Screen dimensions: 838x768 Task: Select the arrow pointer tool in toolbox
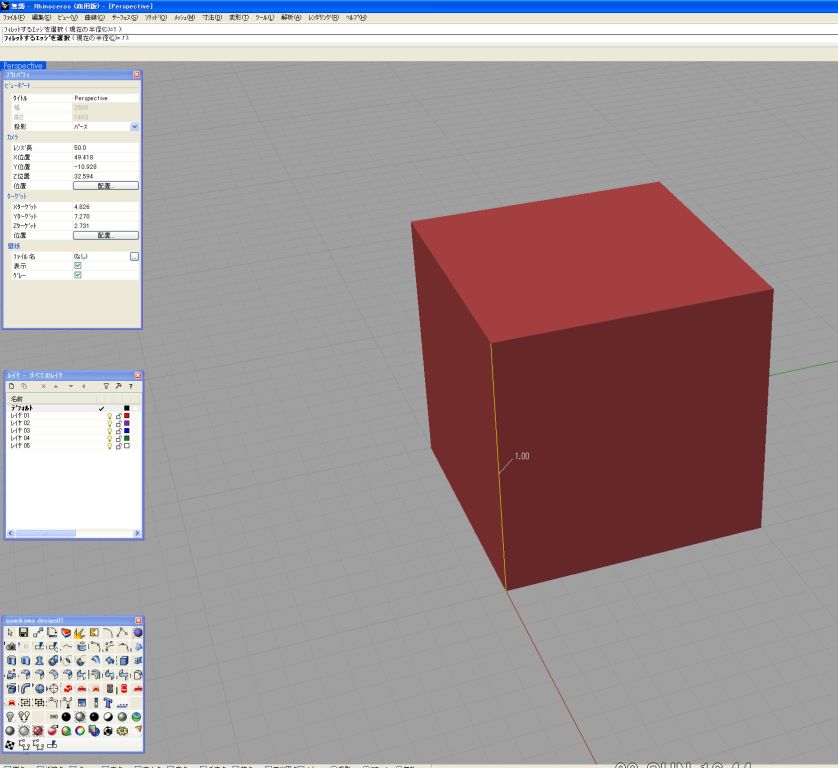(x=11, y=633)
